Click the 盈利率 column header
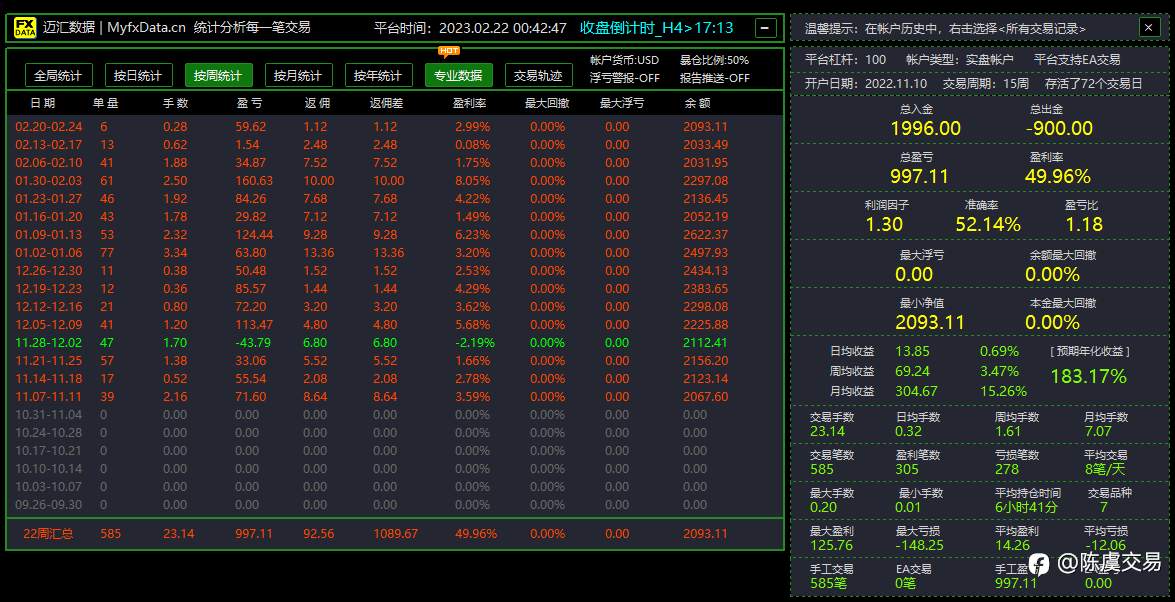This screenshot has width=1175, height=602. pyautogui.click(x=471, y=103)
